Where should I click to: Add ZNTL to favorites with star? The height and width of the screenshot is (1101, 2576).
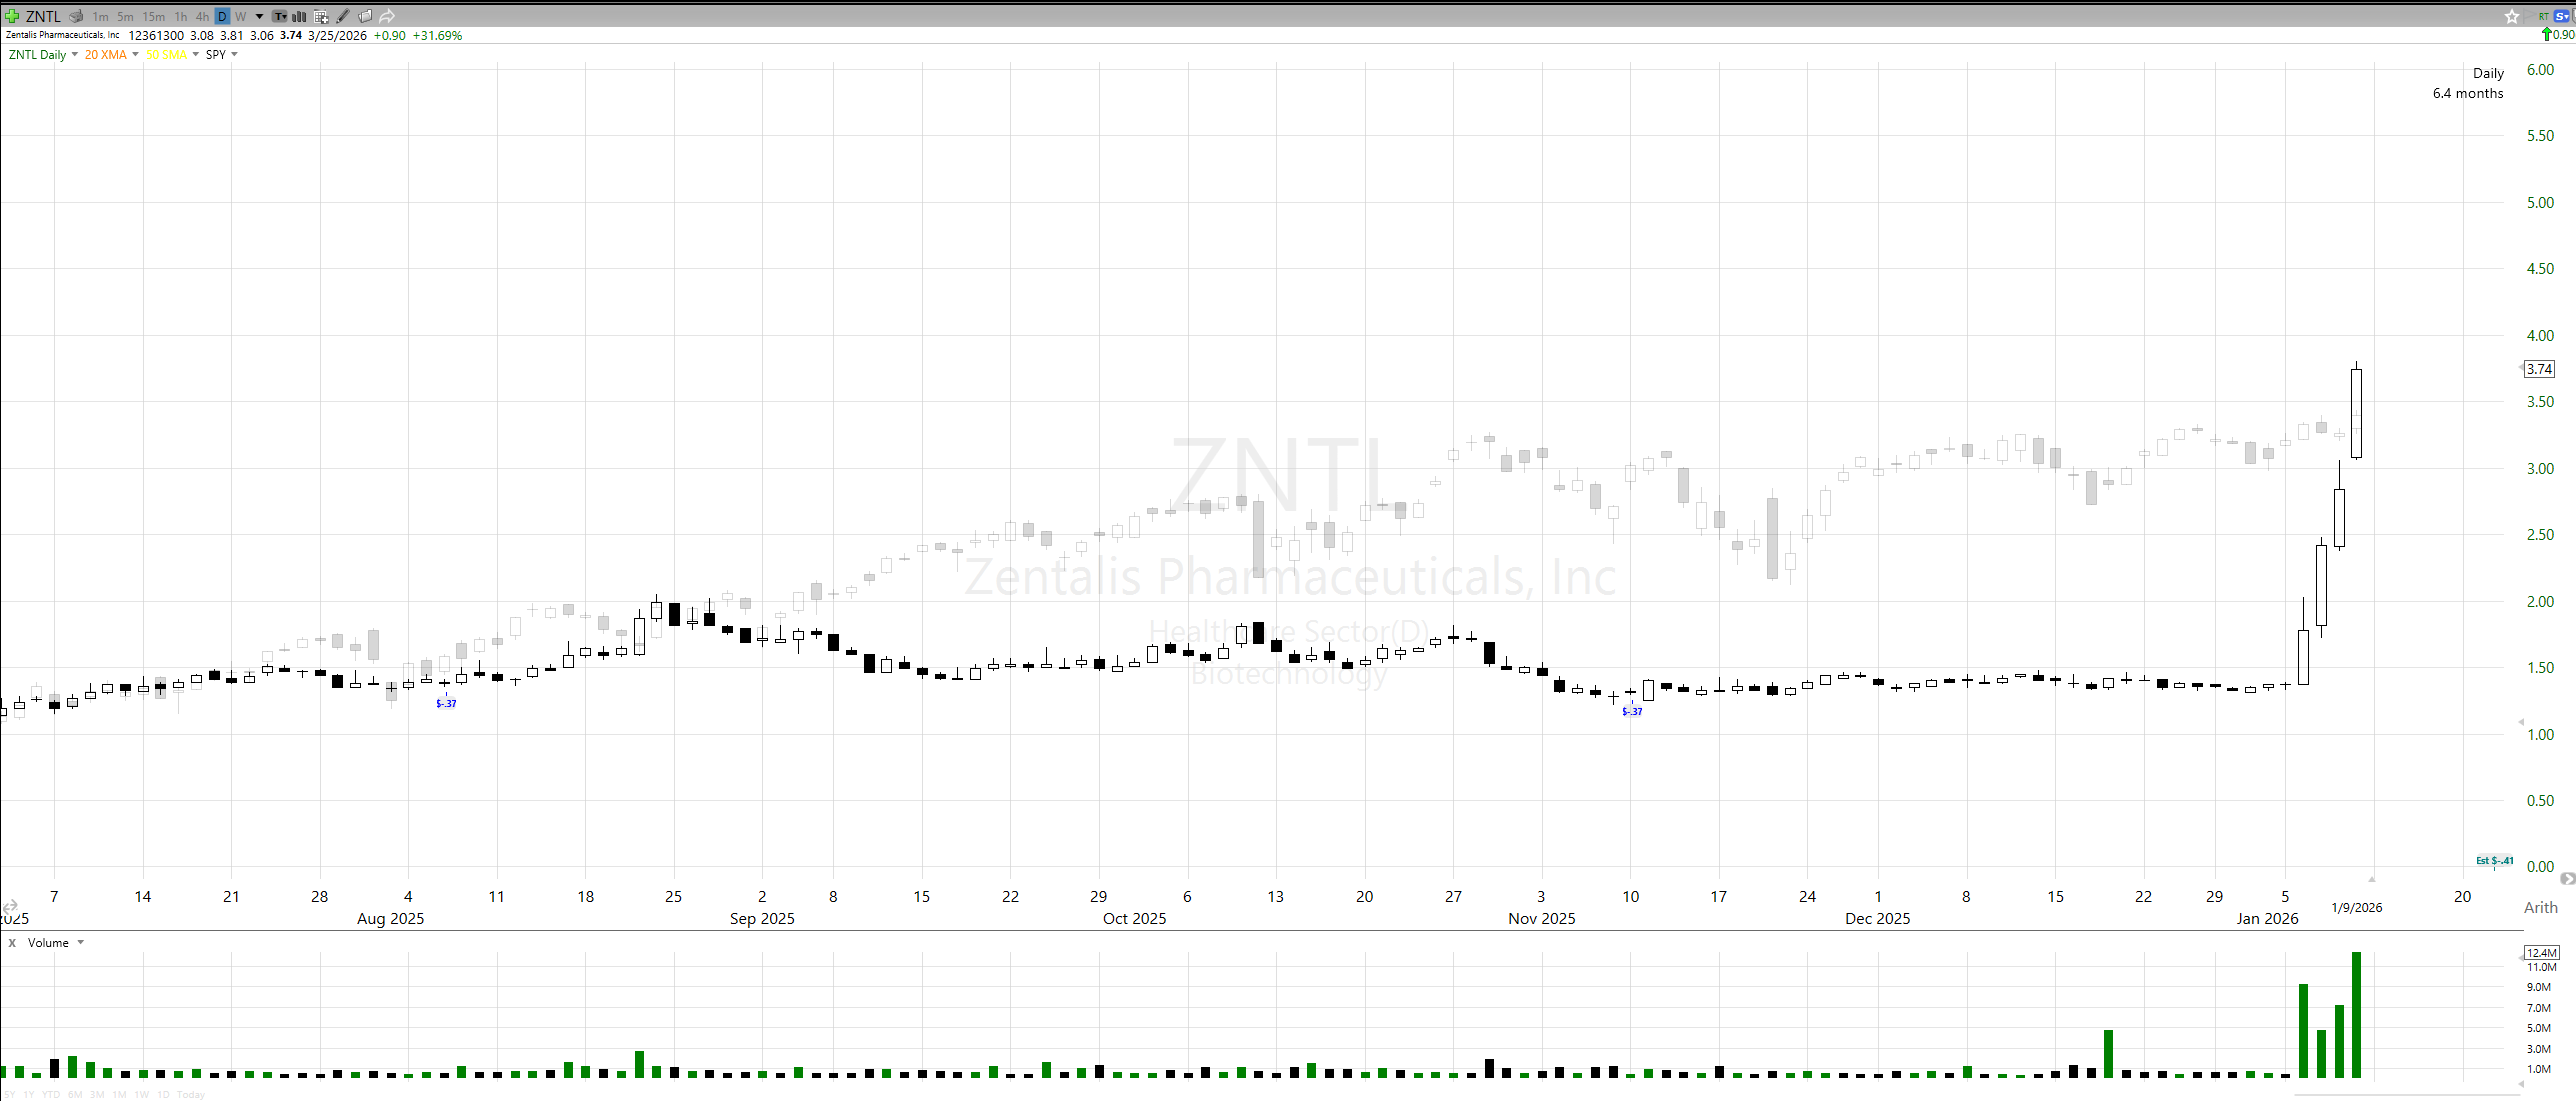[2511, 16]
